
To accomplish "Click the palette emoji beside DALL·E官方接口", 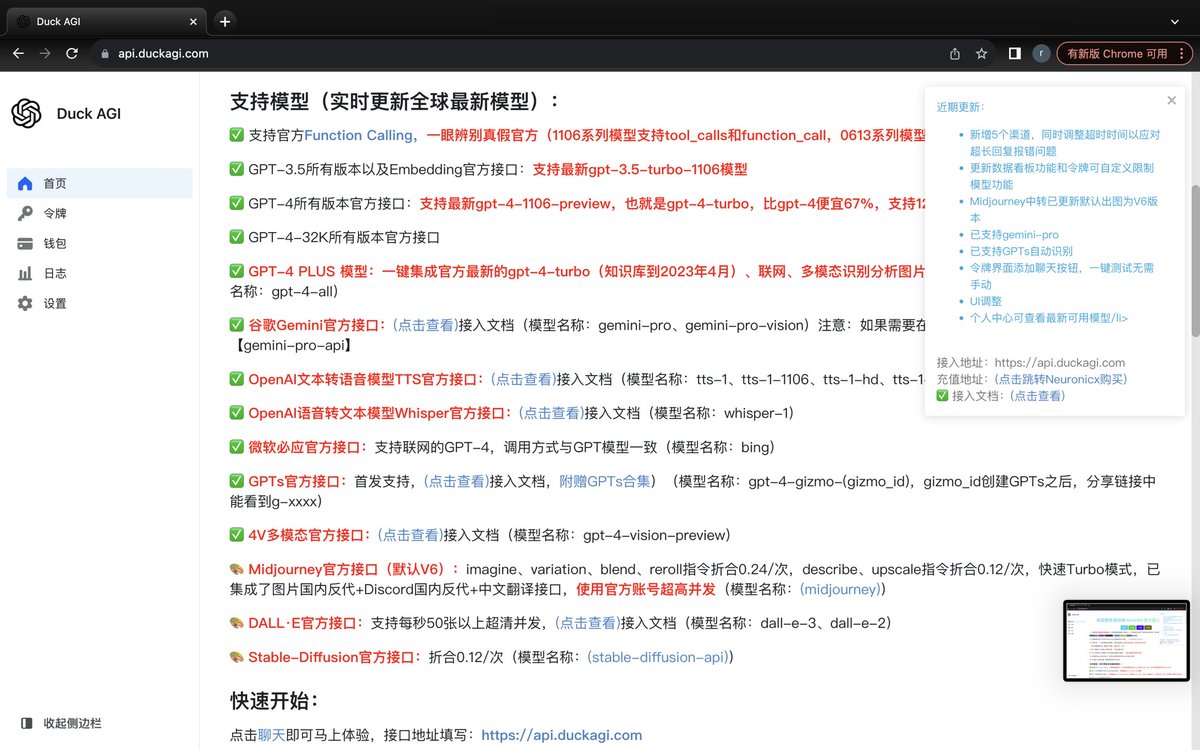I will pyautogui.click(x=237, y=623).
